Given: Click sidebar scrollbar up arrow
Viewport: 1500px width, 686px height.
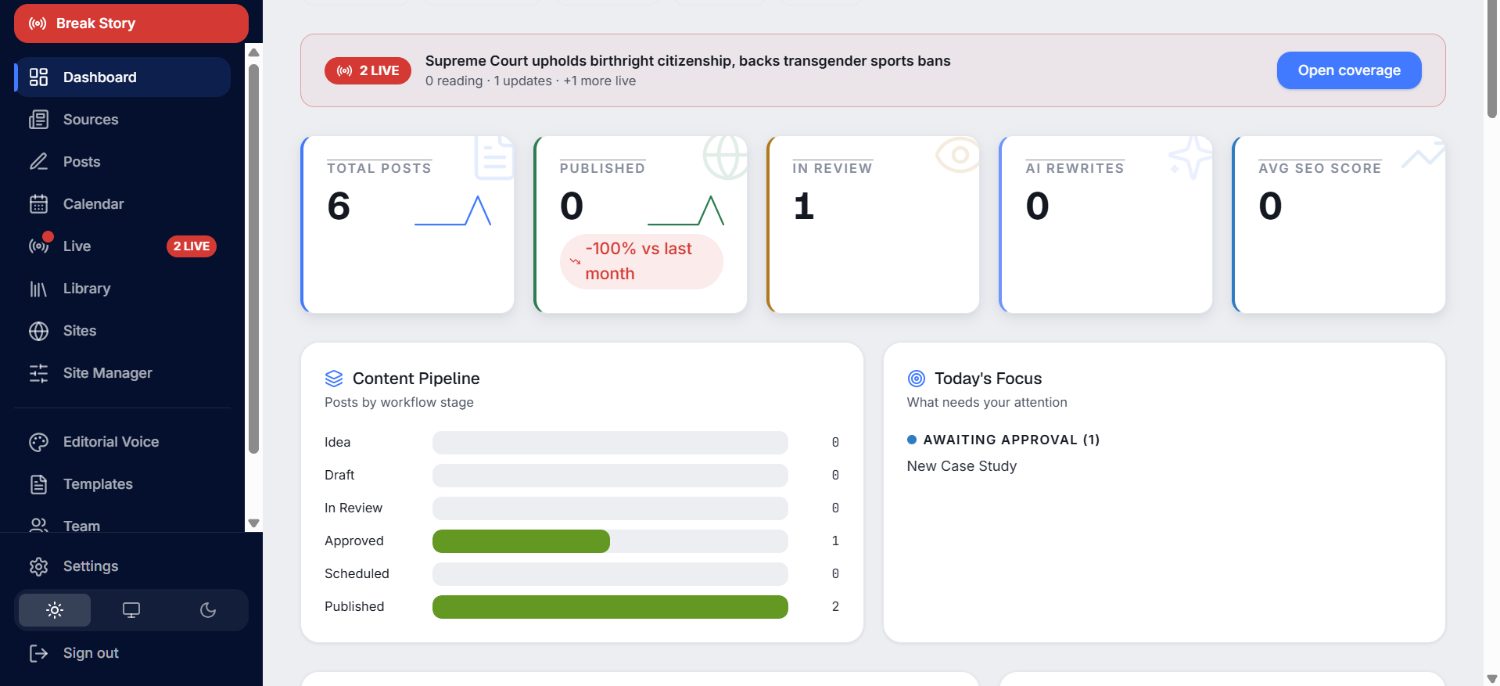Looking at the screenshot, I should pos(254,52).
